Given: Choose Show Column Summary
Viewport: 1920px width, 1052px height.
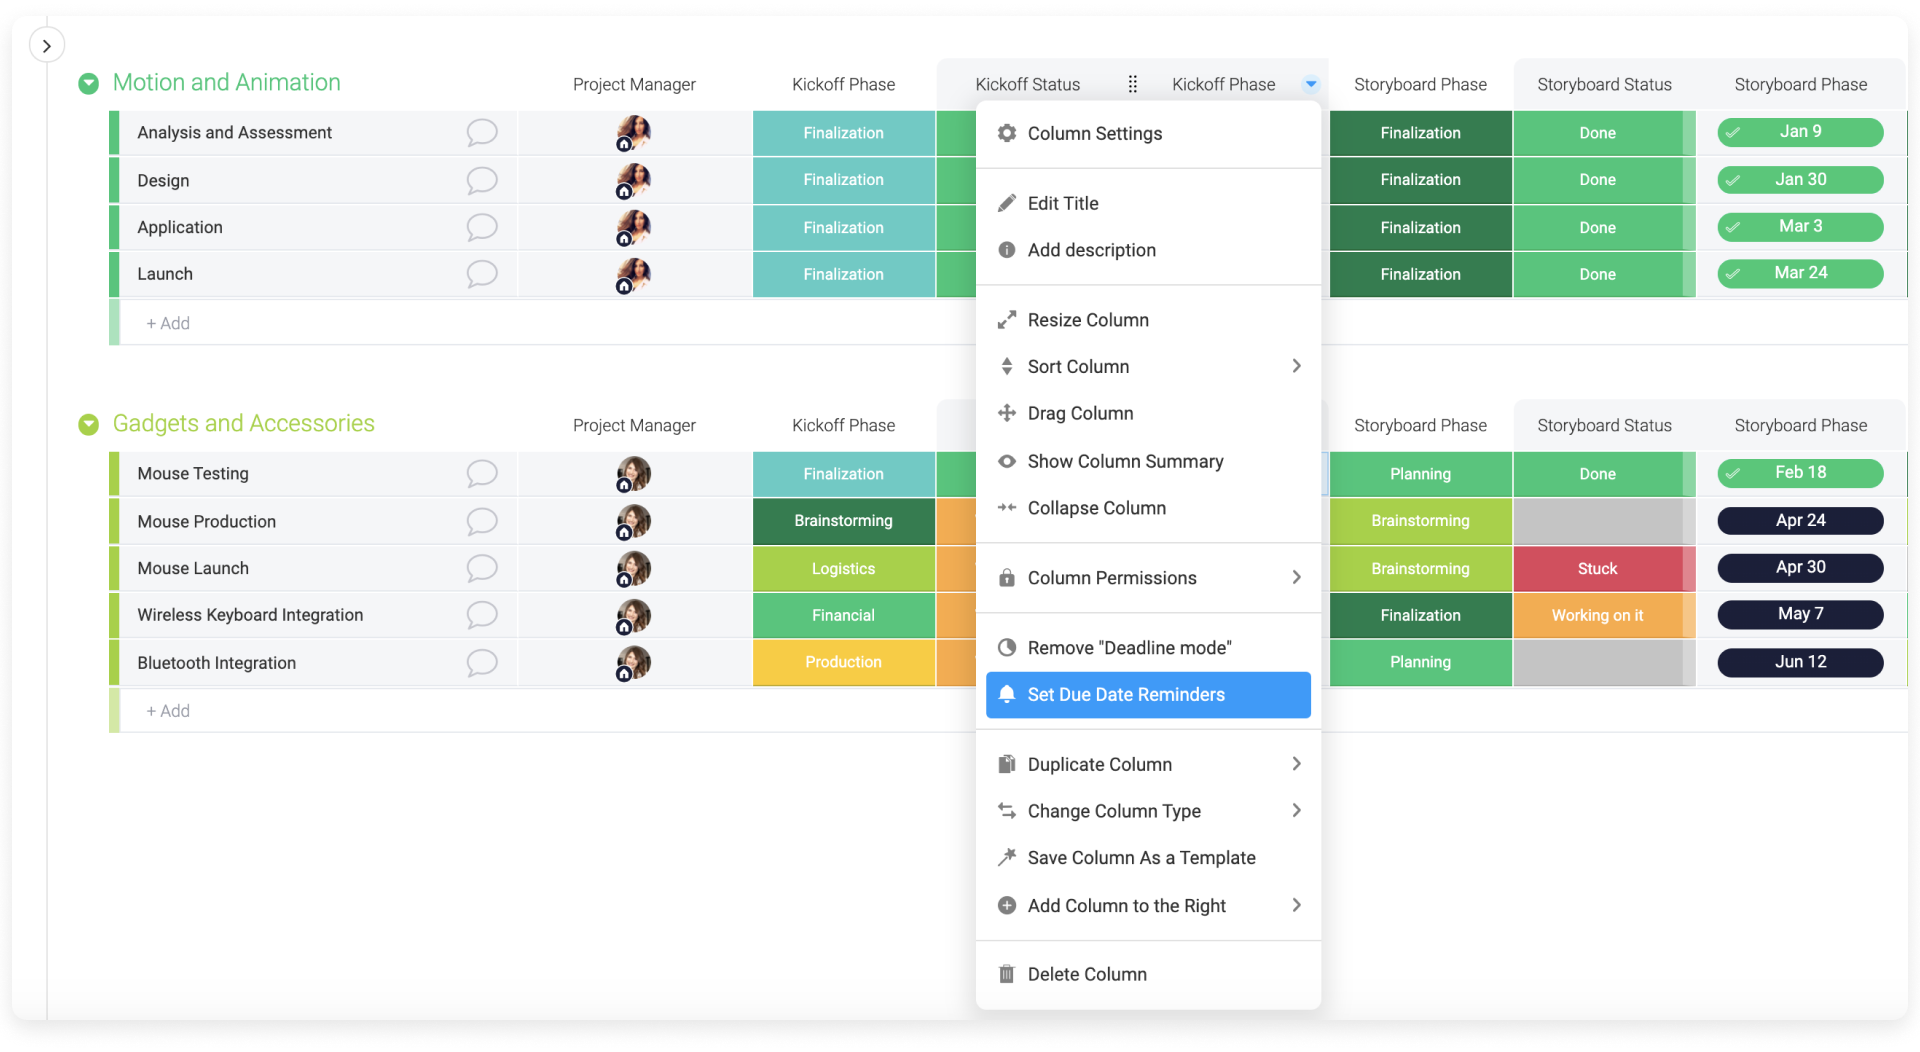Looking at the screenshot, I should tap(1148, 461).
